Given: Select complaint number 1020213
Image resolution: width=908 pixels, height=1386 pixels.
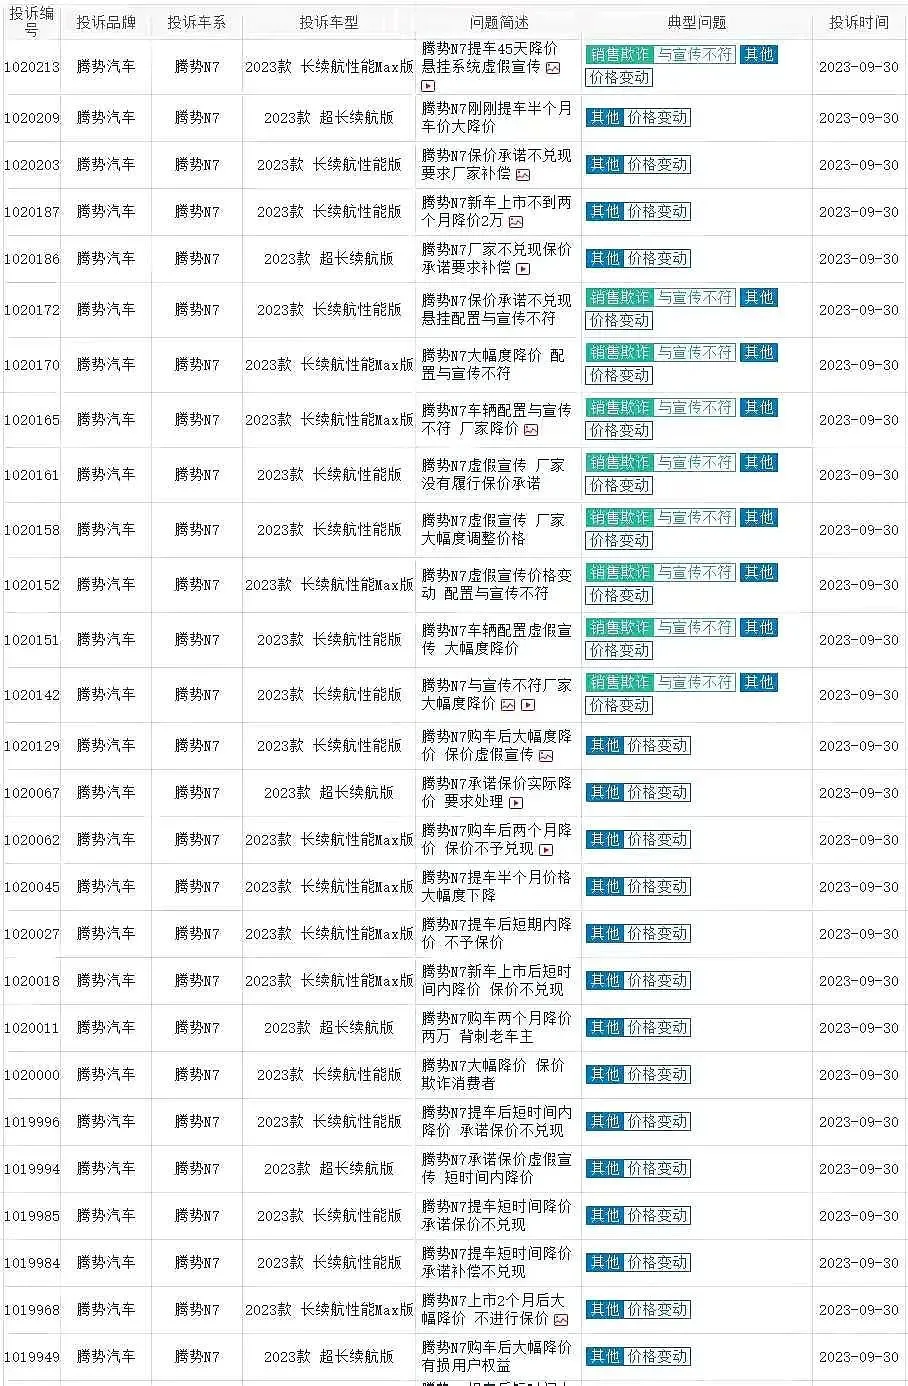Looking at the screenshot, I should [x=32, y=68].
